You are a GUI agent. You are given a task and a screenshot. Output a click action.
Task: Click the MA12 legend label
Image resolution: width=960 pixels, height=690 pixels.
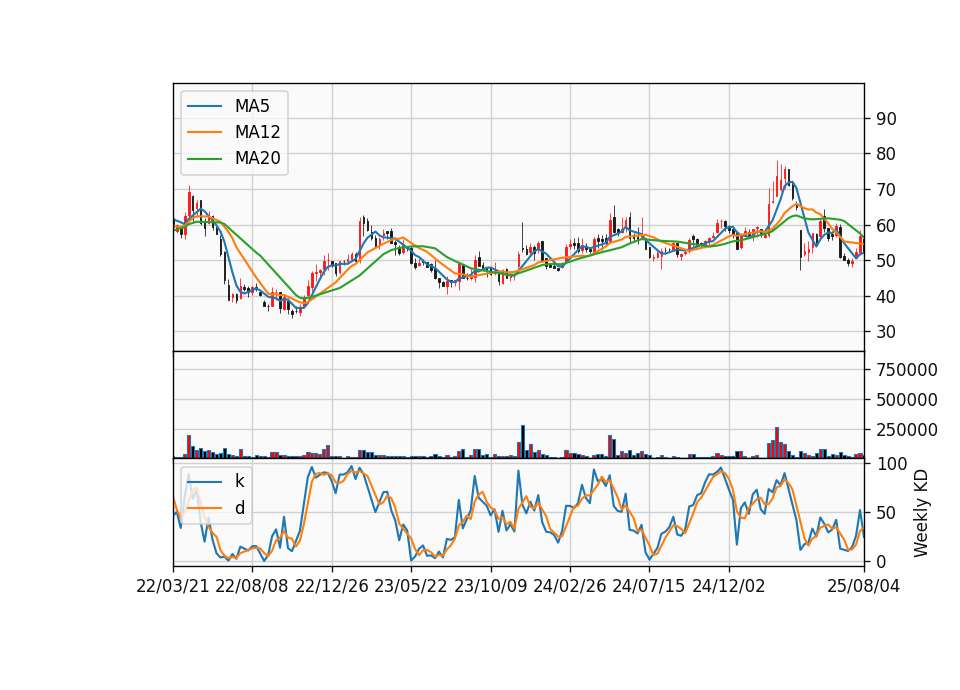(257, 132)
